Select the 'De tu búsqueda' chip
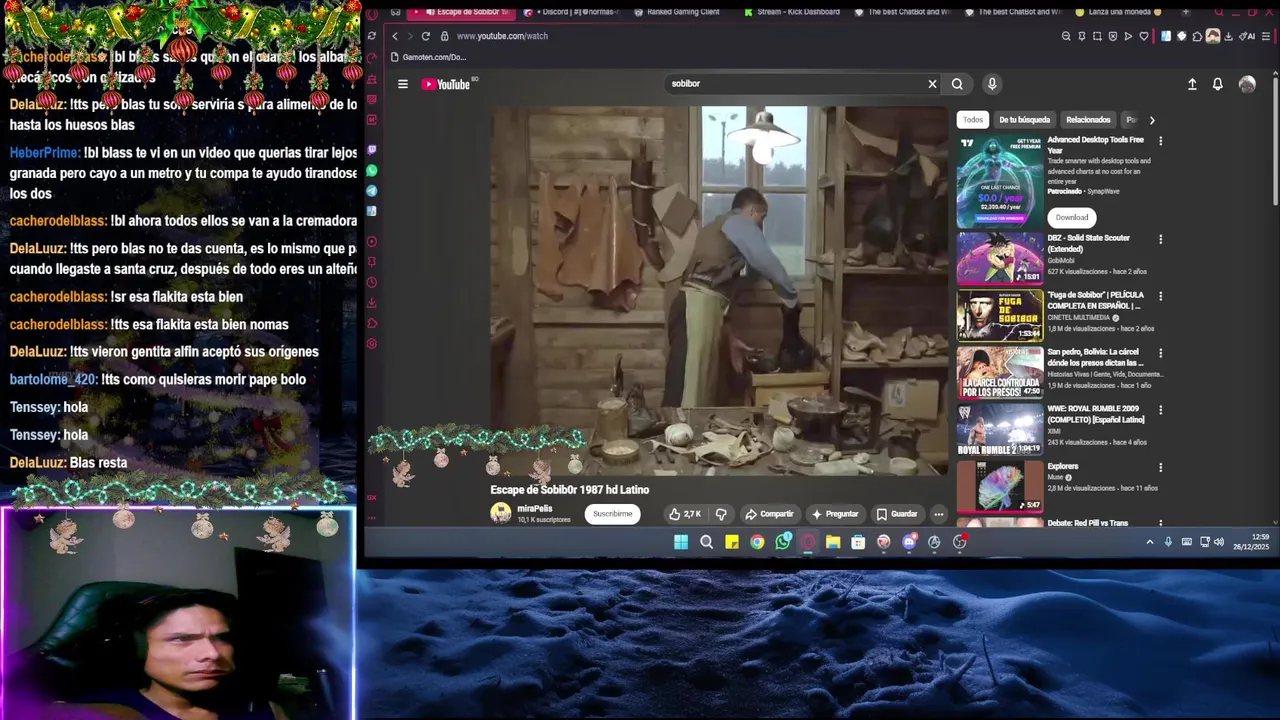 [x=1024, y=120]
